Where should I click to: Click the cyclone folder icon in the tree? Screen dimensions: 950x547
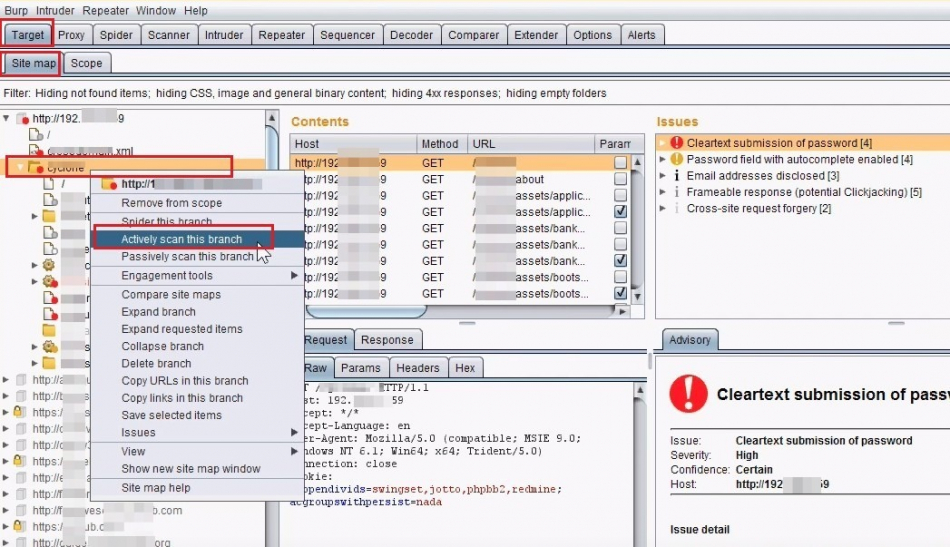coord(35,167)
